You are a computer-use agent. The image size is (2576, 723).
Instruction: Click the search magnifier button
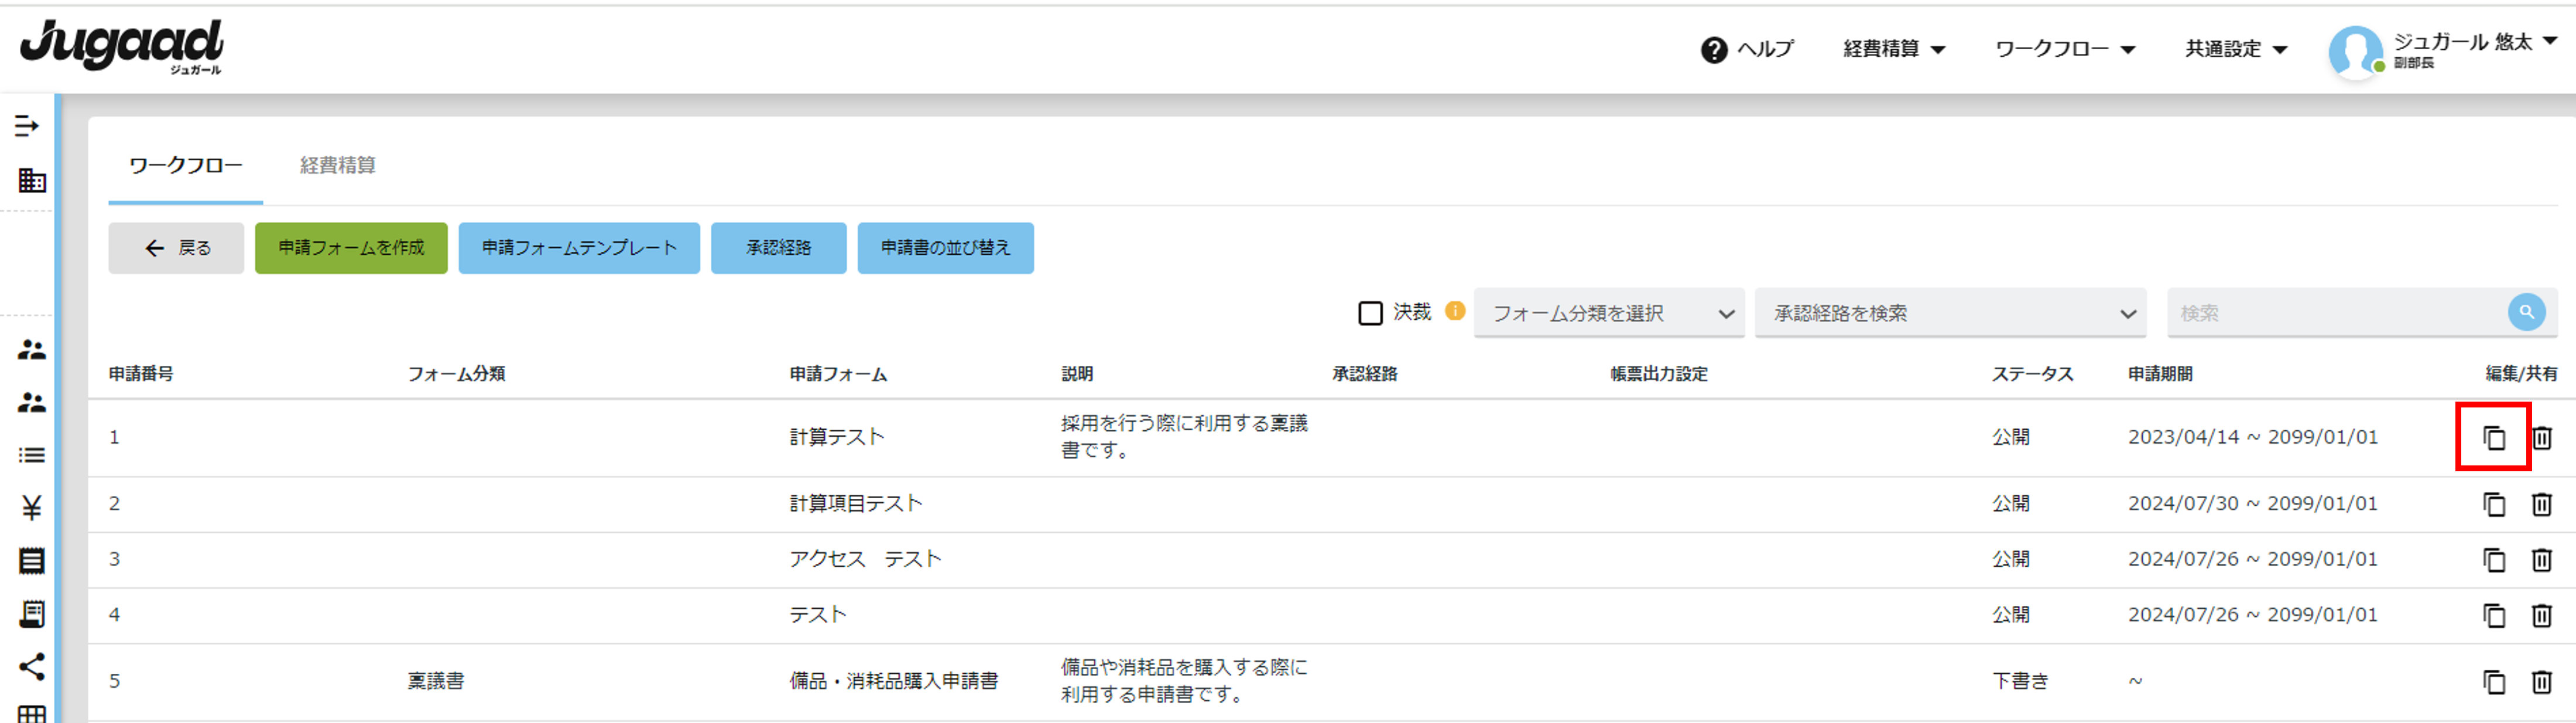2526,312
